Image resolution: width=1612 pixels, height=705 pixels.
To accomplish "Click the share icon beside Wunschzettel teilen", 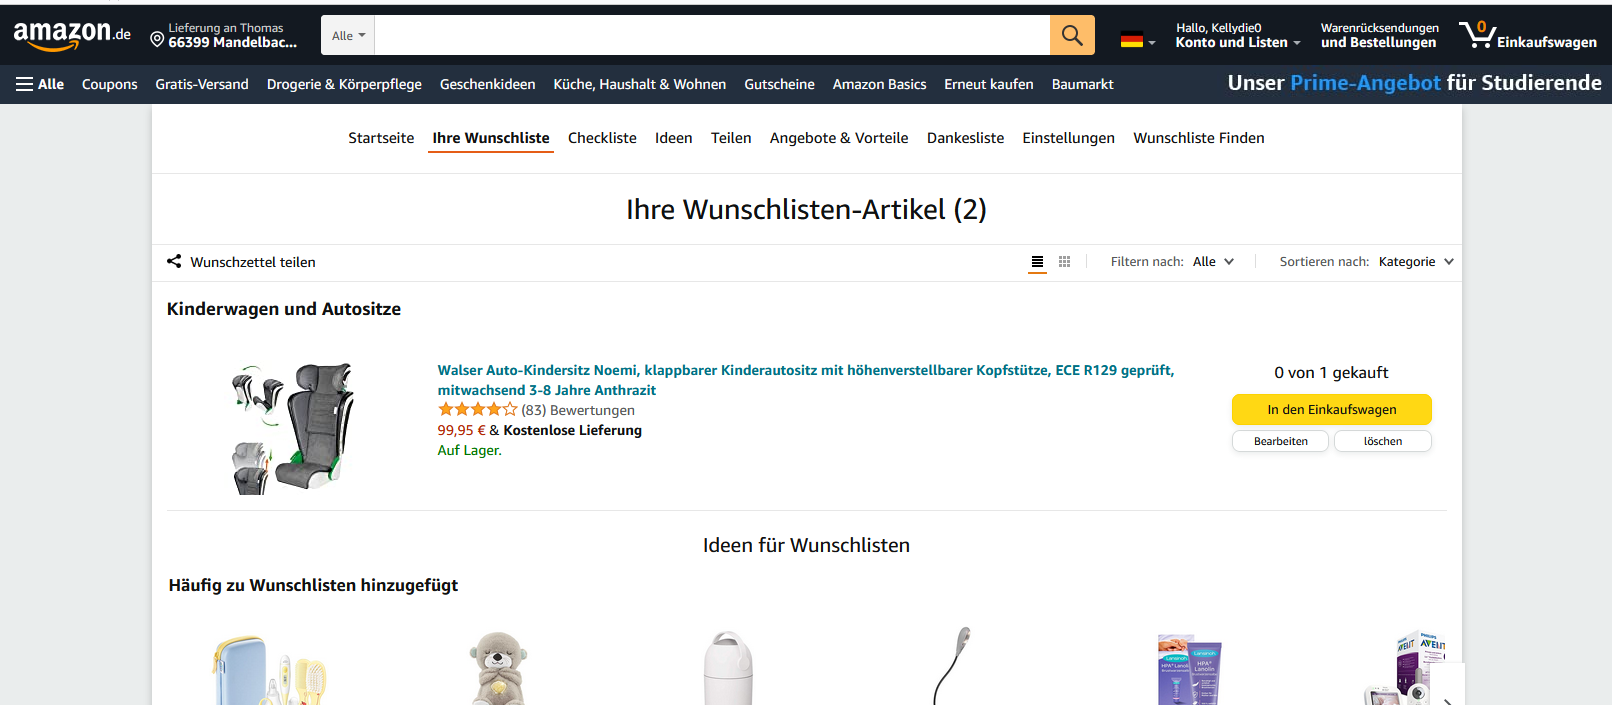I will [x=174, y=261].
